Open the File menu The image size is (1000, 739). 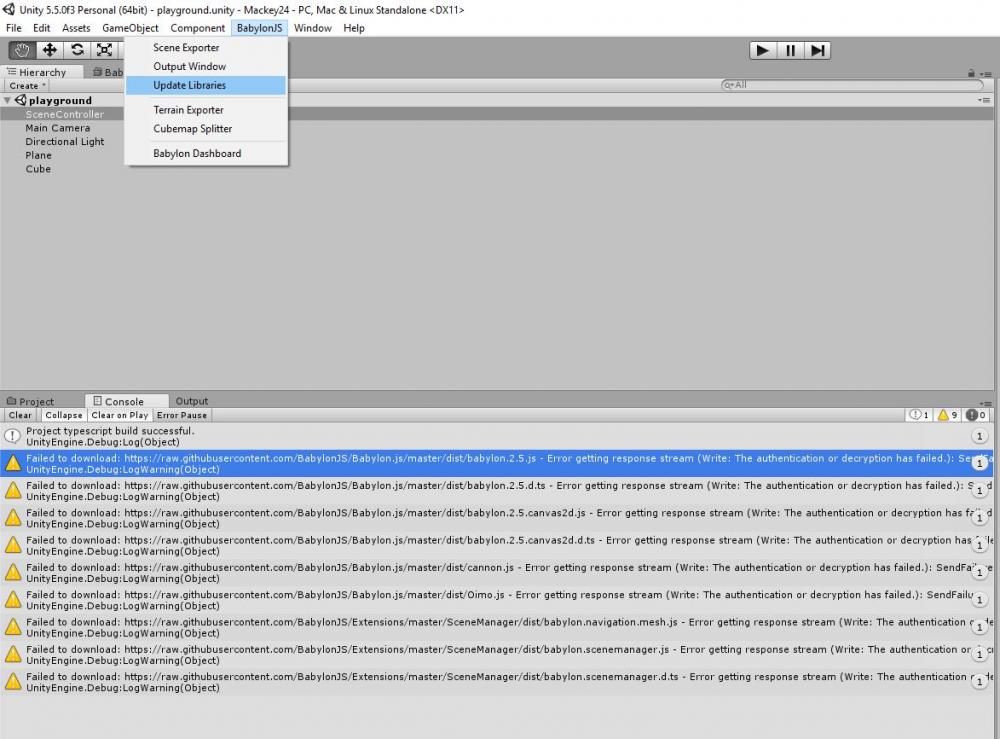pyautogui.click(x=13, y=28)
